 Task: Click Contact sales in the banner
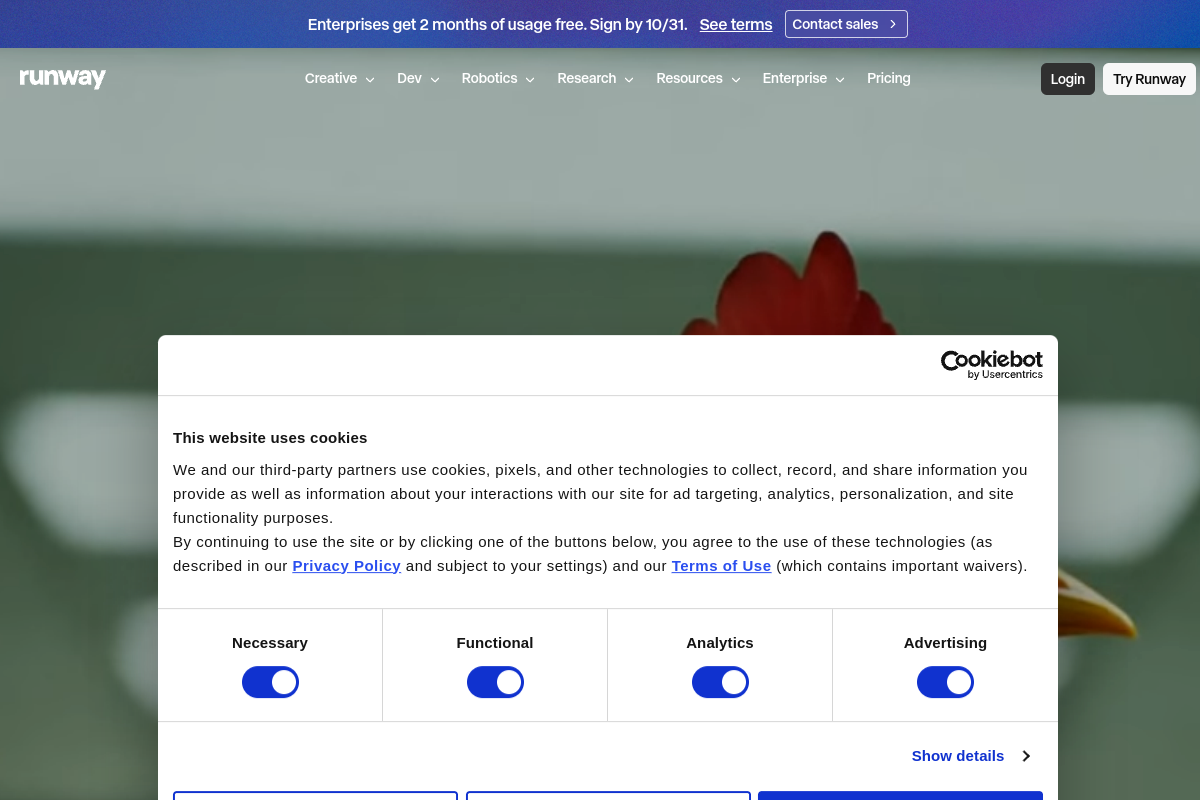(846, 24)
